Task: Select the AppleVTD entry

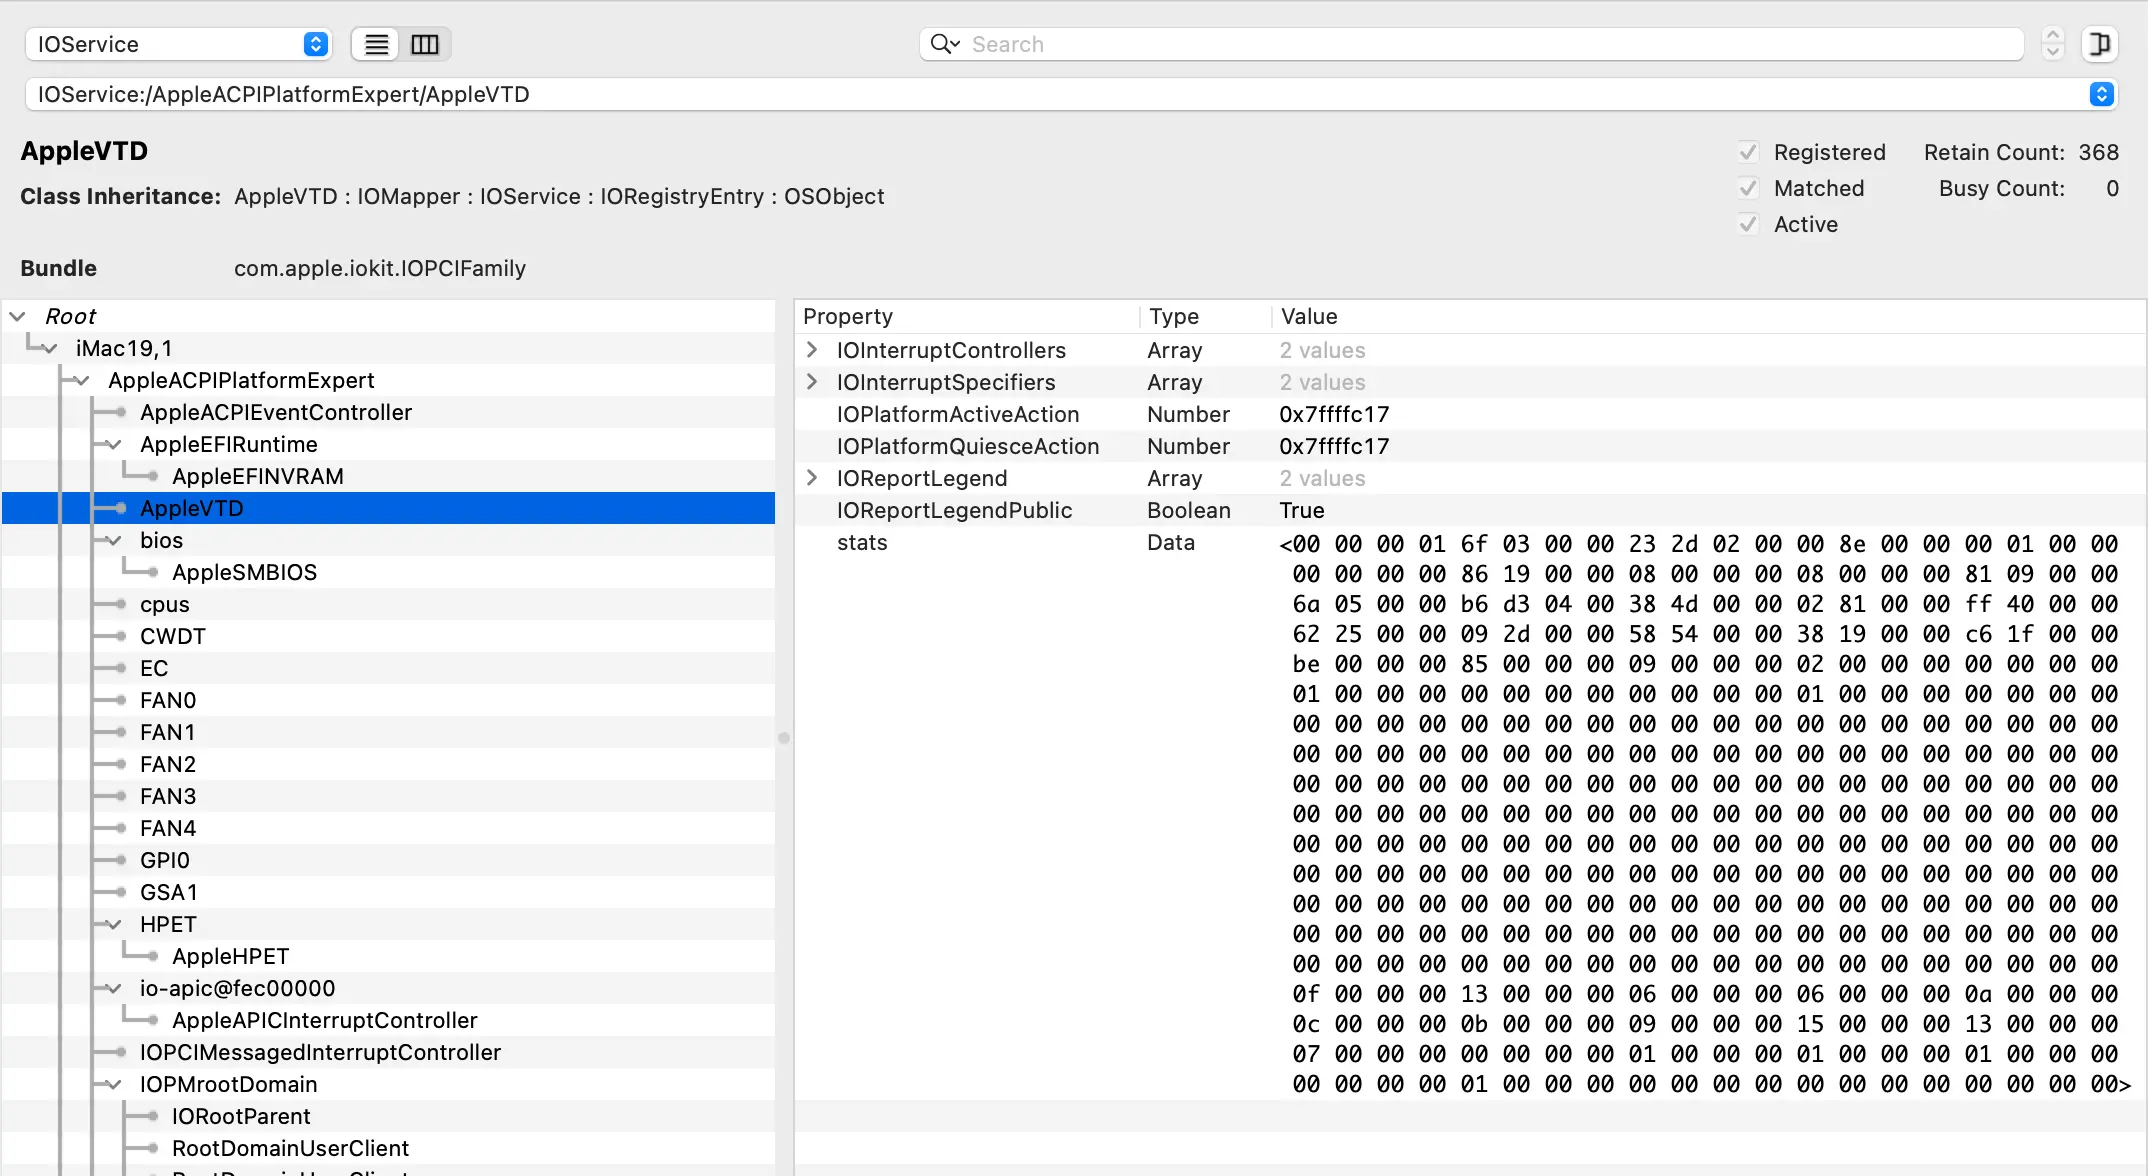Action: click(192, 508)
